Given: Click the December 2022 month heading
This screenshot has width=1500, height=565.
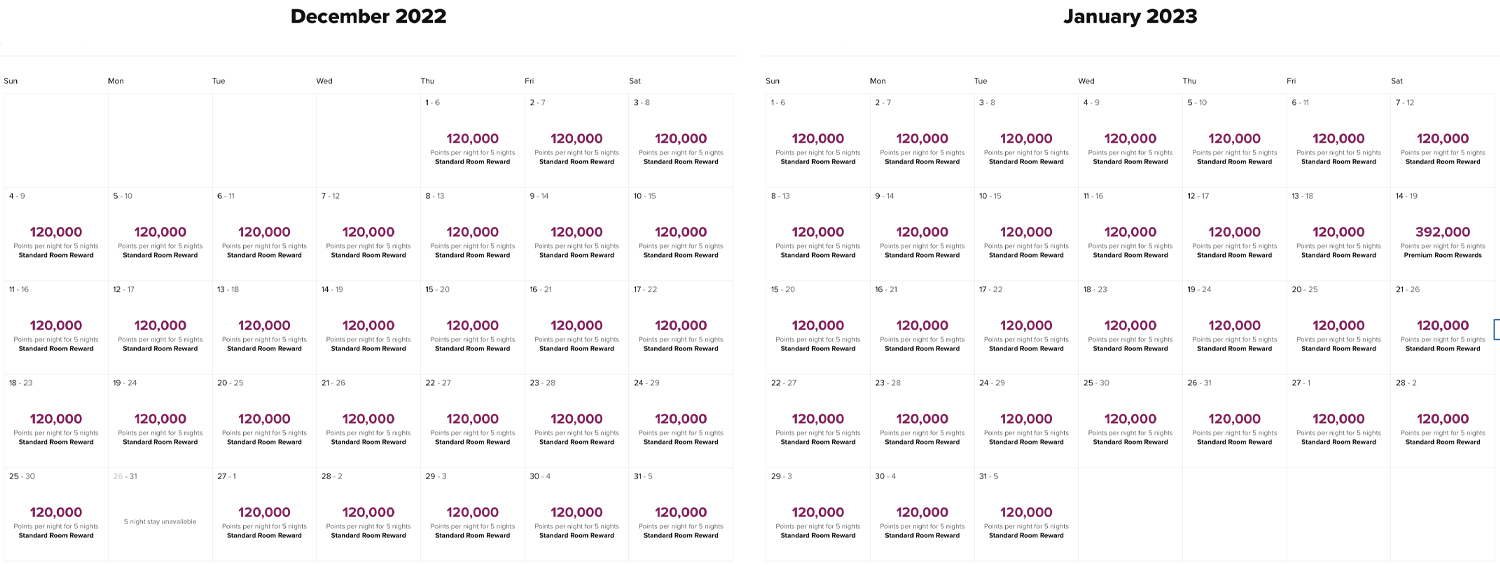Looking at the screenshot, I should pos(369,16).
